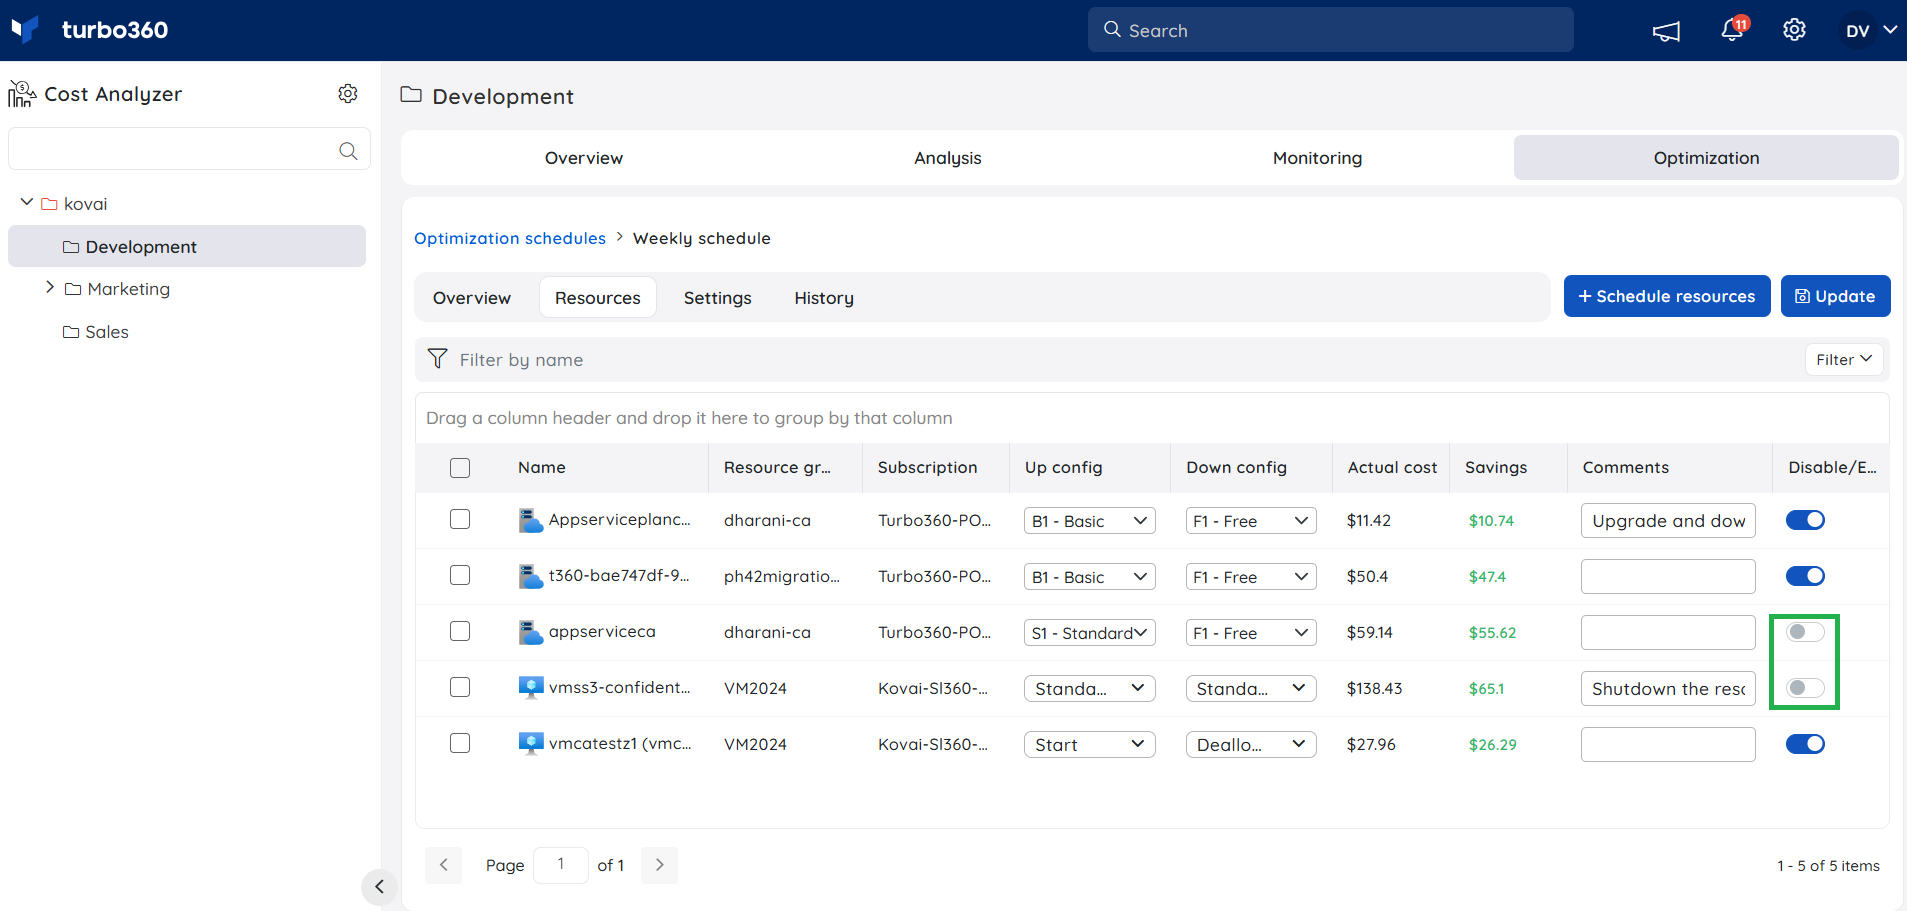Check the appserviceca row checkbox
Screen dimensions: 1907x911
click(460, 631)
